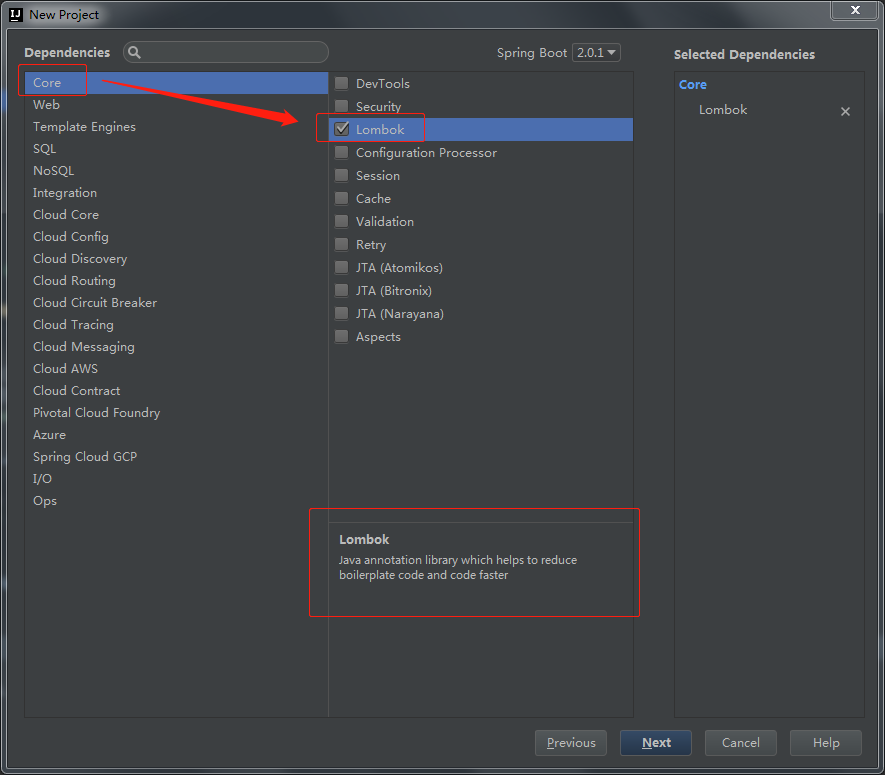Open the Integration category
Screen dimensions: 885x775
pos(176,192)
